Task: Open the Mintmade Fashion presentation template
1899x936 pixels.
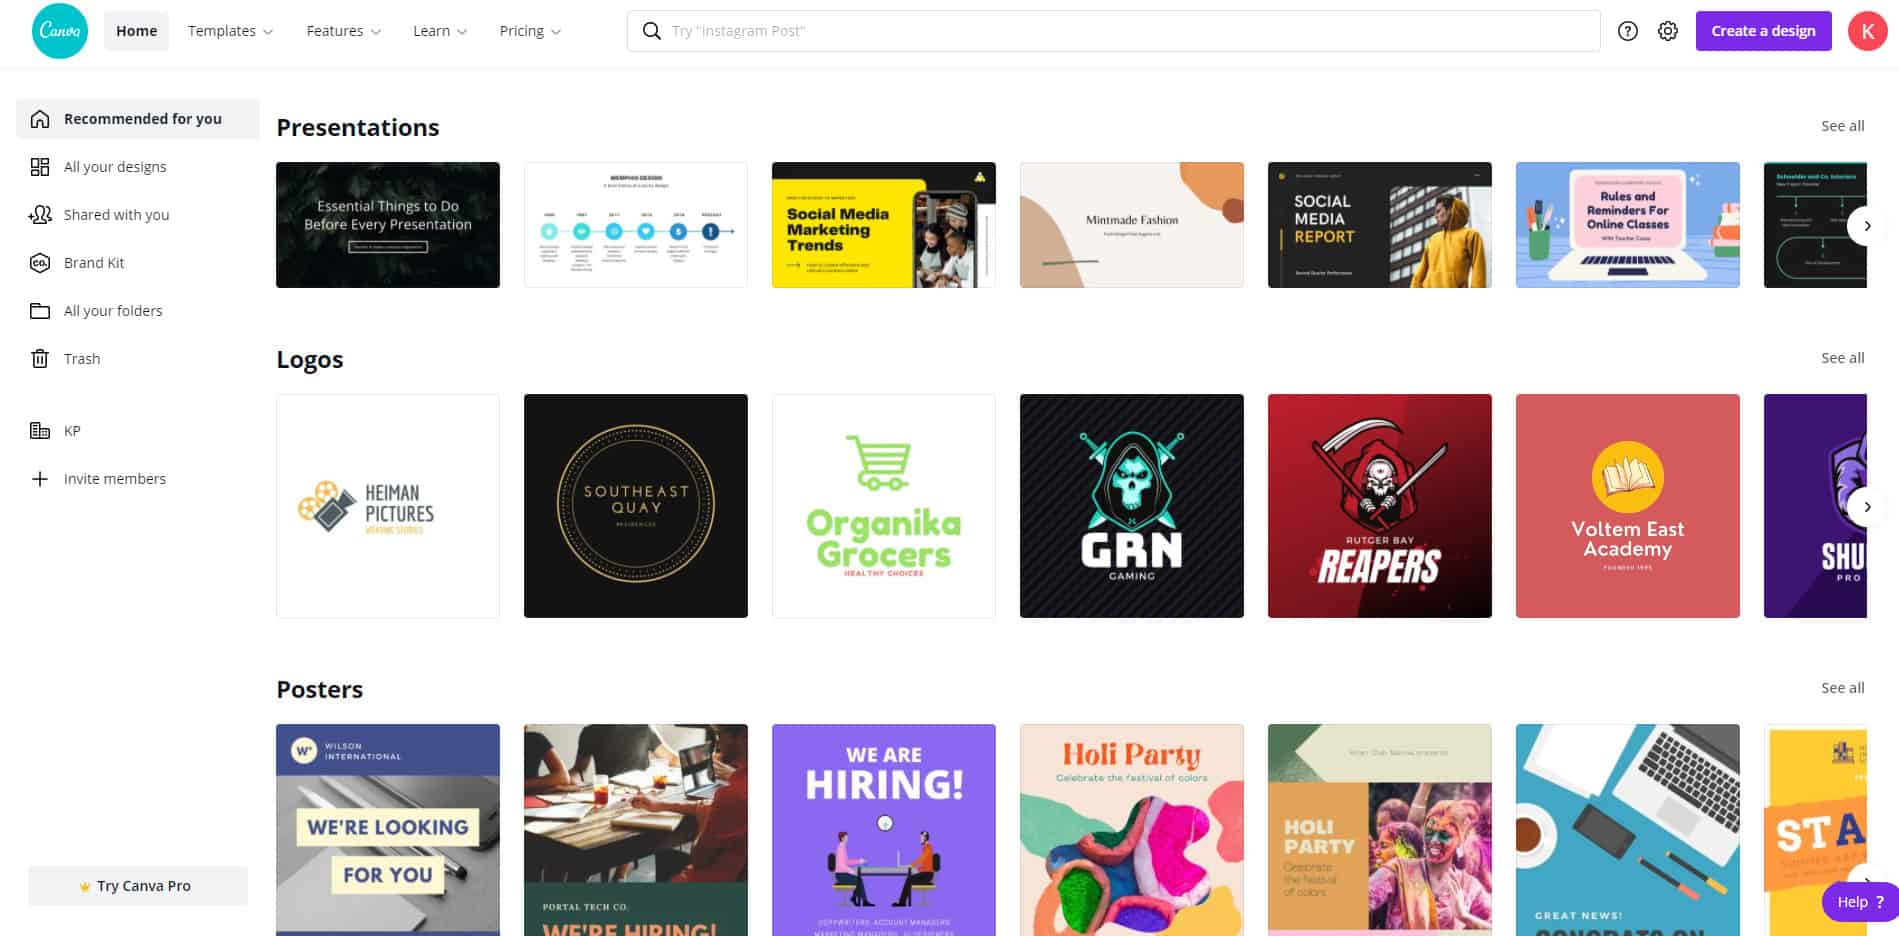Action: pos(1132,225)
